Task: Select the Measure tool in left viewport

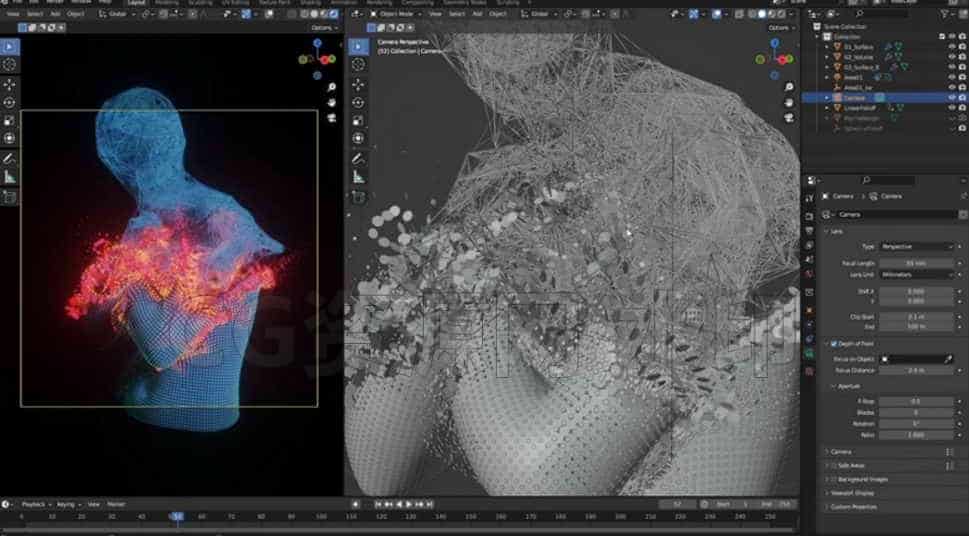Action: tap(9, 177)
